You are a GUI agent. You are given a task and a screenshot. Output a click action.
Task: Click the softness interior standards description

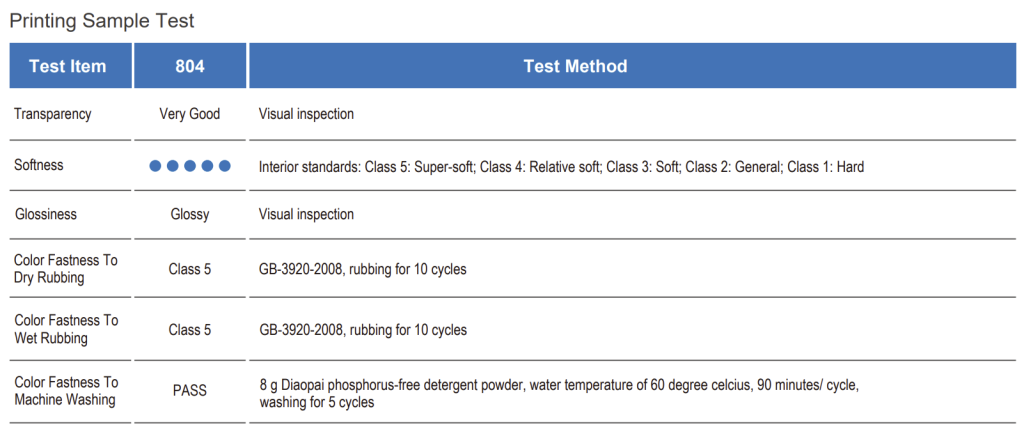tap(561, 167)
